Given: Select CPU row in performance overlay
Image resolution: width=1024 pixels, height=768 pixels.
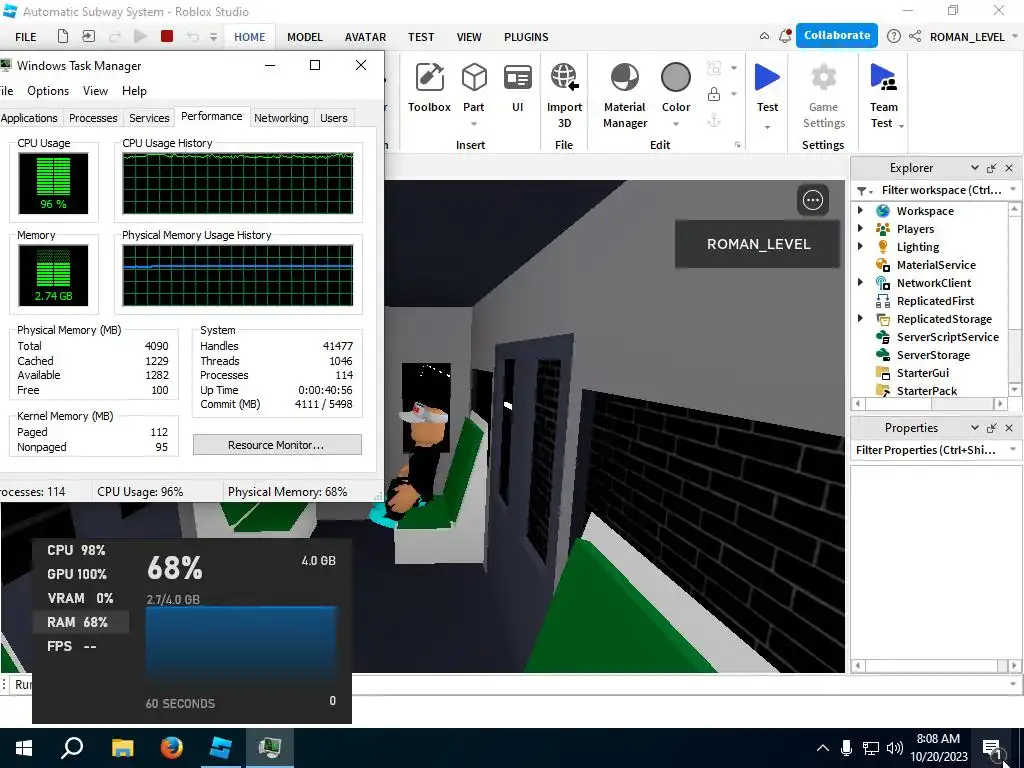Looking at the screenshot, I should [x=80, y=551].
